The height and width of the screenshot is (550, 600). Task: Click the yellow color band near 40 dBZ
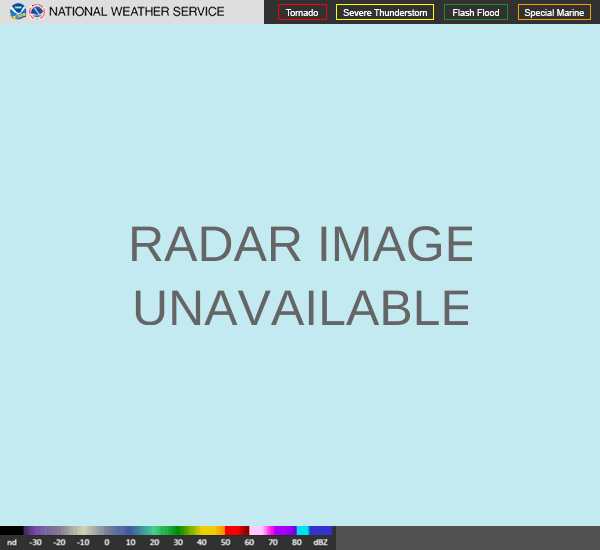[208, 530]
